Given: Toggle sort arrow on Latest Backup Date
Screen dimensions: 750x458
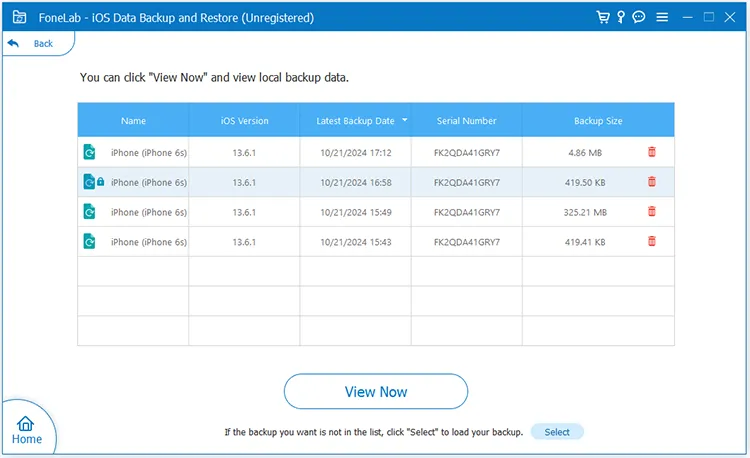Looking at the screenshot, I should pyautogui.click(x=405, y=120).
